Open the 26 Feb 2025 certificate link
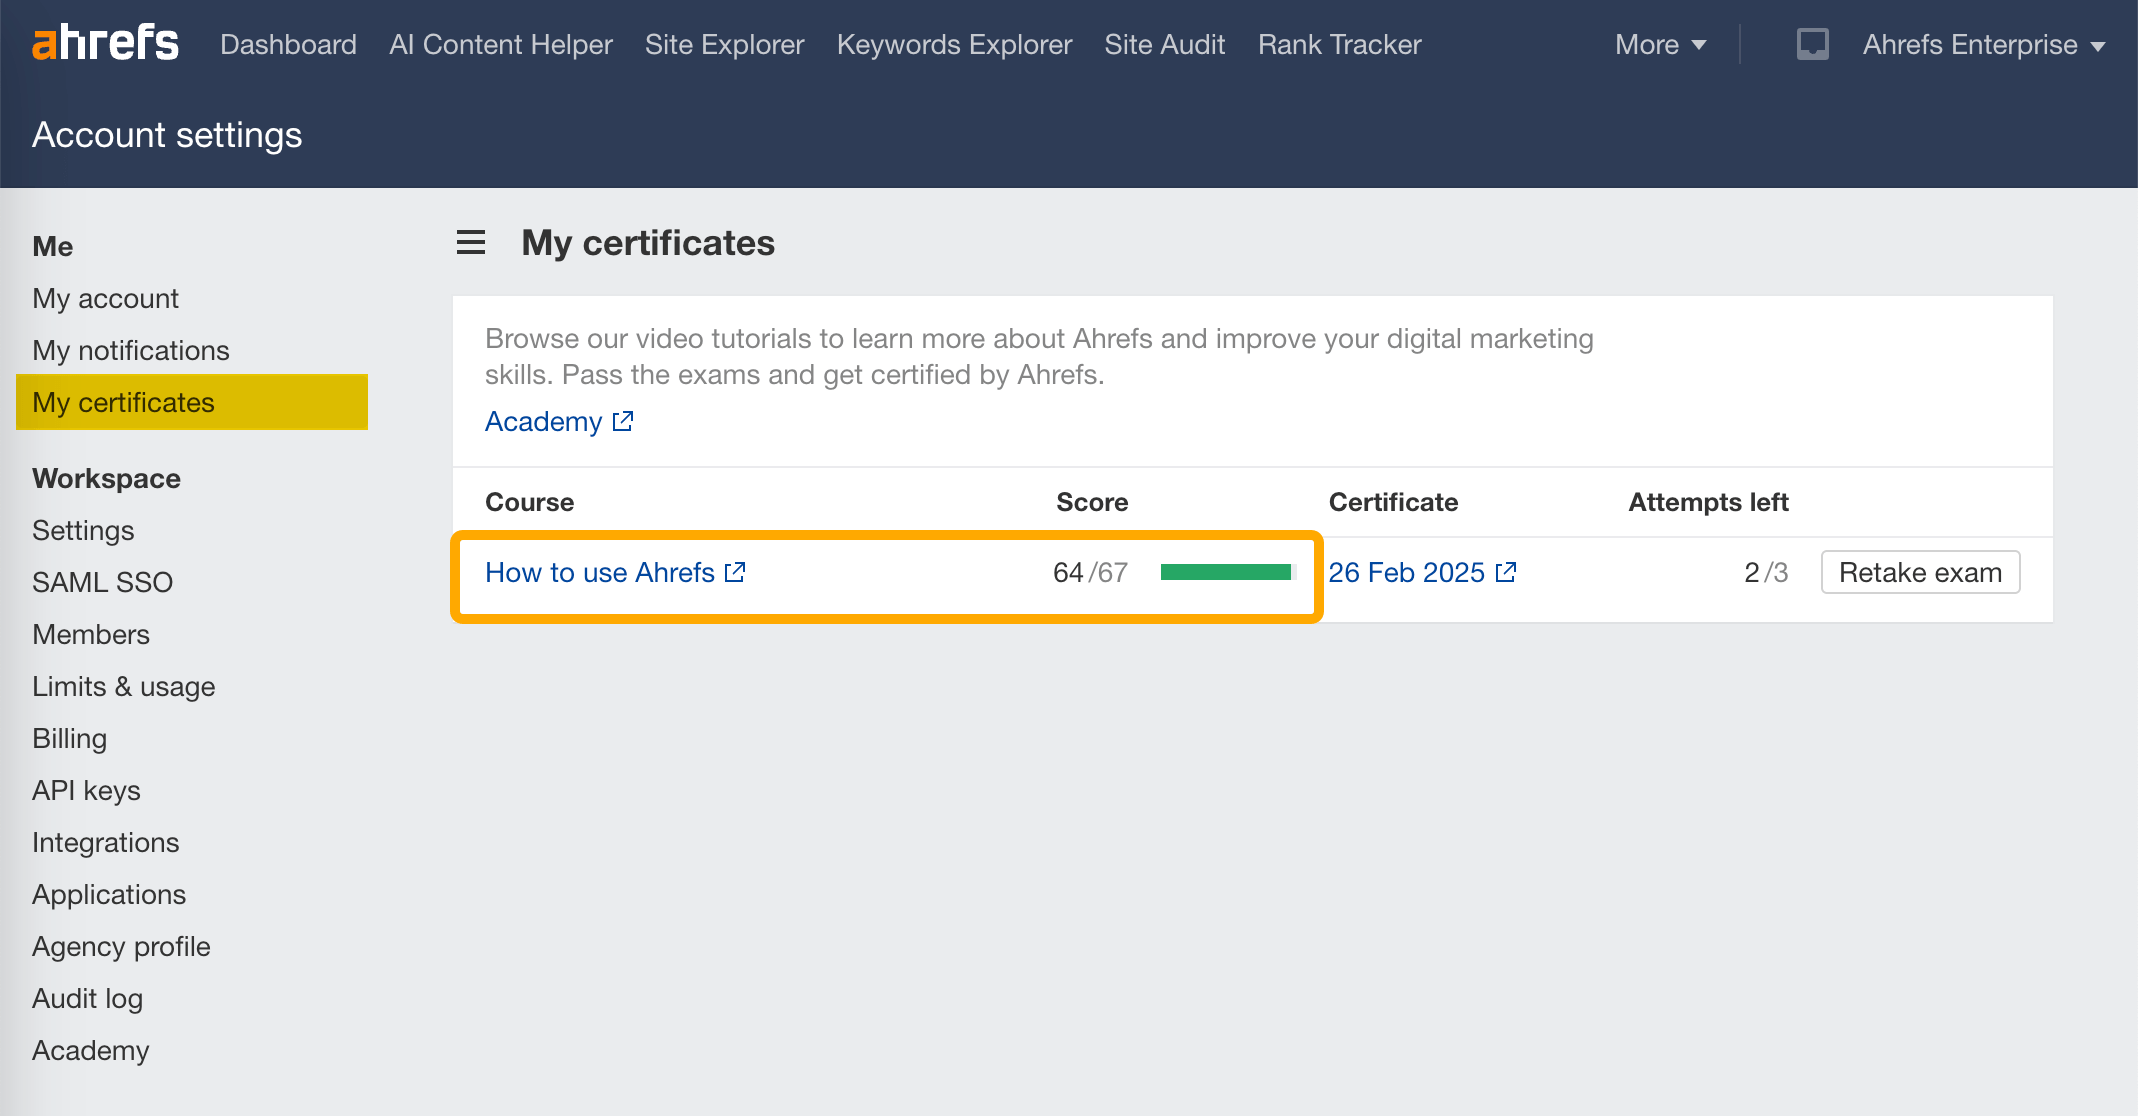The image size is (2138, 1116). point(1423,572)
